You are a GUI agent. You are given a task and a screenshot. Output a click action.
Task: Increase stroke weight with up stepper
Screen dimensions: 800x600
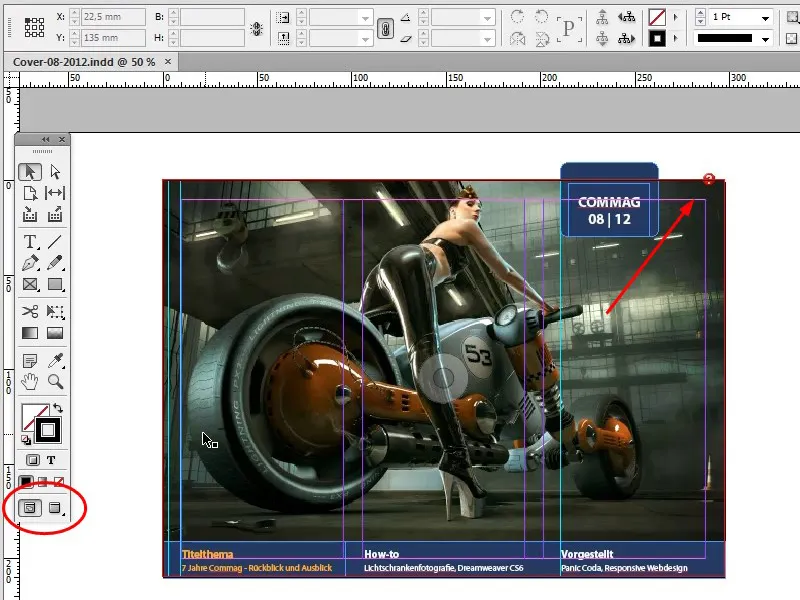(701, 13)
